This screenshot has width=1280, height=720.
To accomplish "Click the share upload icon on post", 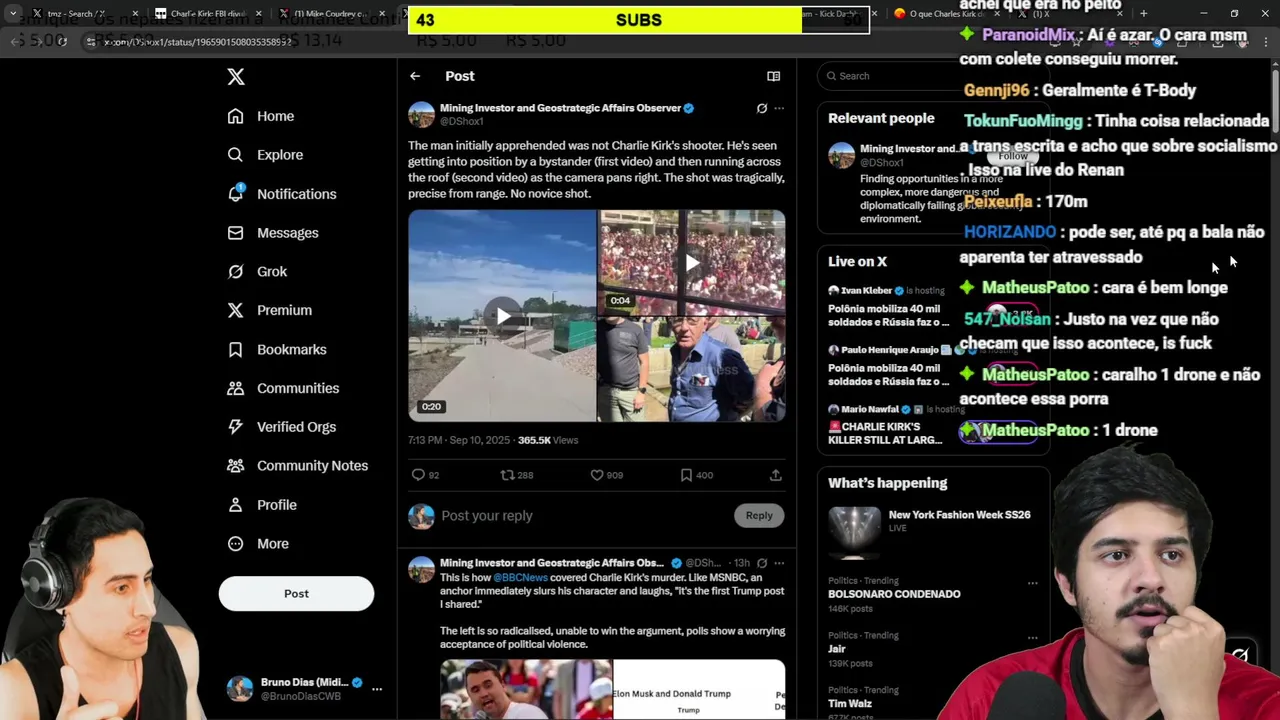I will (775, 475).
